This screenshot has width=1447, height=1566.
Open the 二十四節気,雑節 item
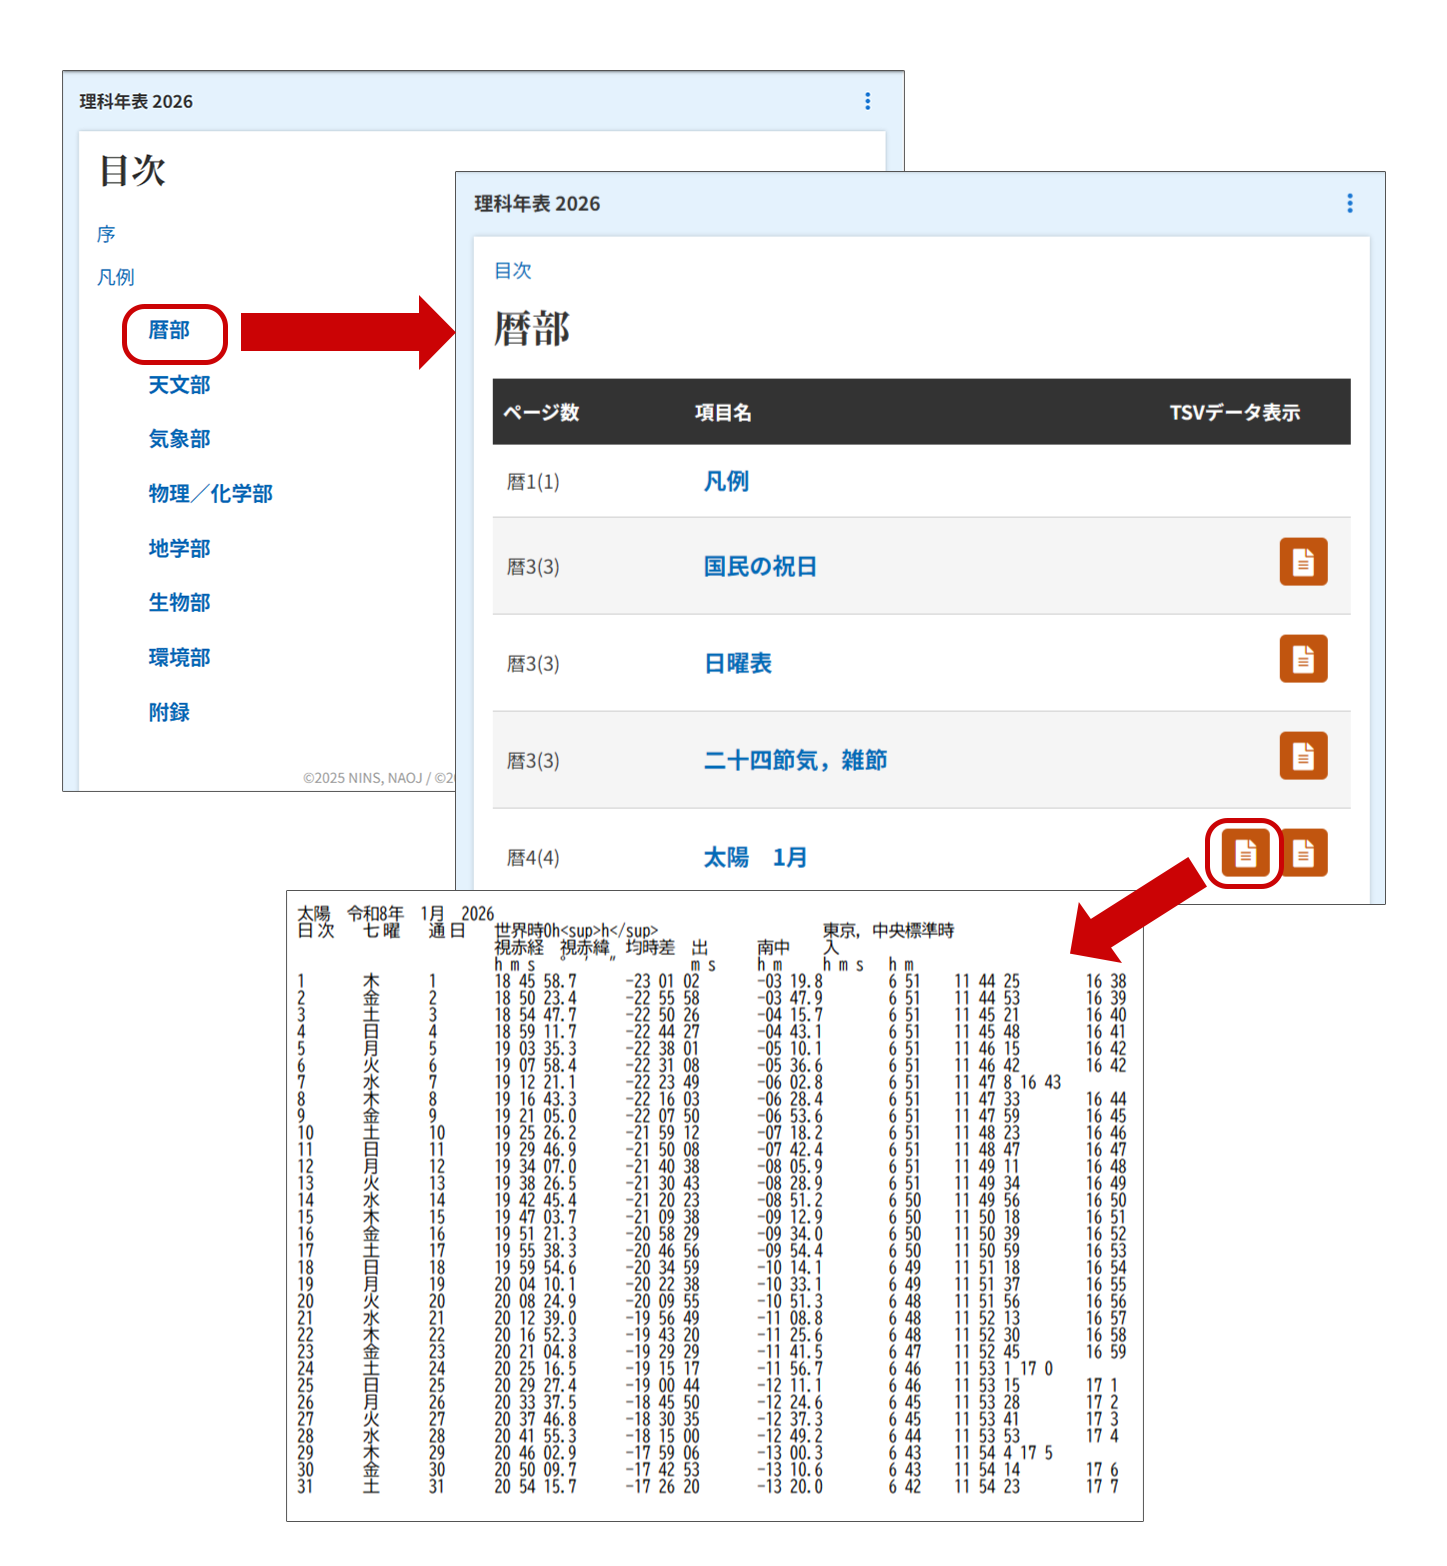coord(796,761)
